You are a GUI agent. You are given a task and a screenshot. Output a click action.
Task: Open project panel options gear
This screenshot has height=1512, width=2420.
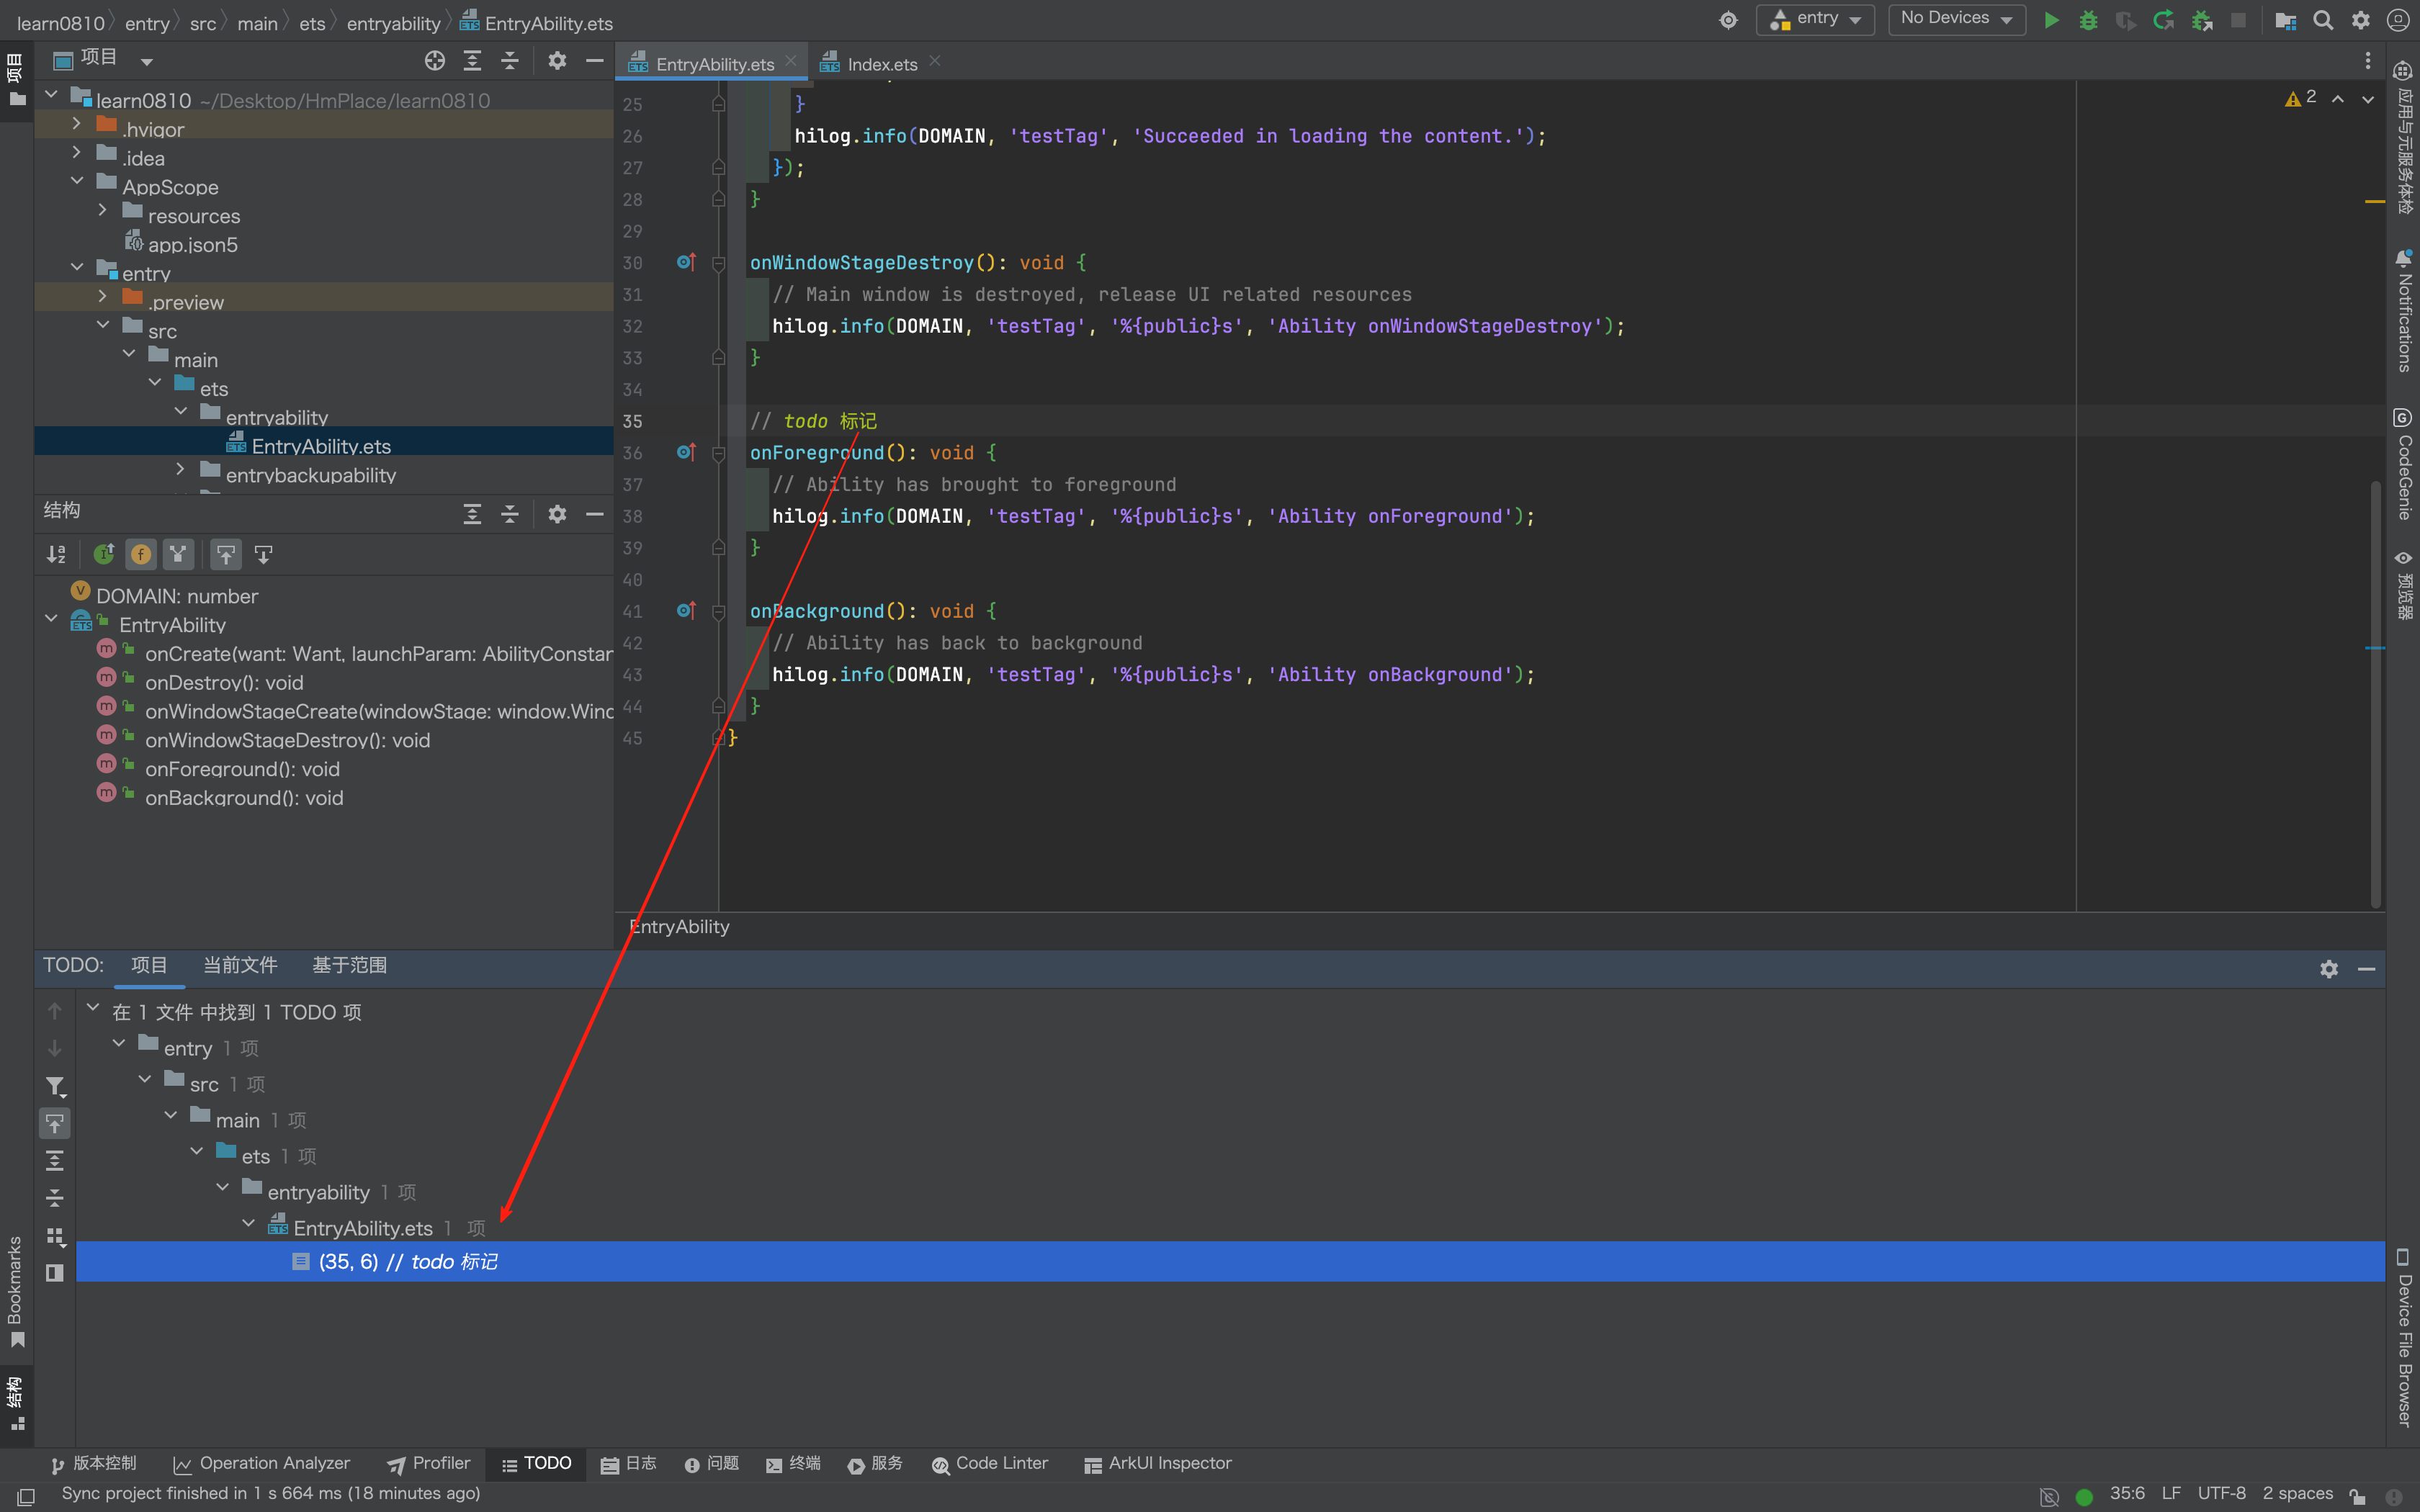pos(557,61)
